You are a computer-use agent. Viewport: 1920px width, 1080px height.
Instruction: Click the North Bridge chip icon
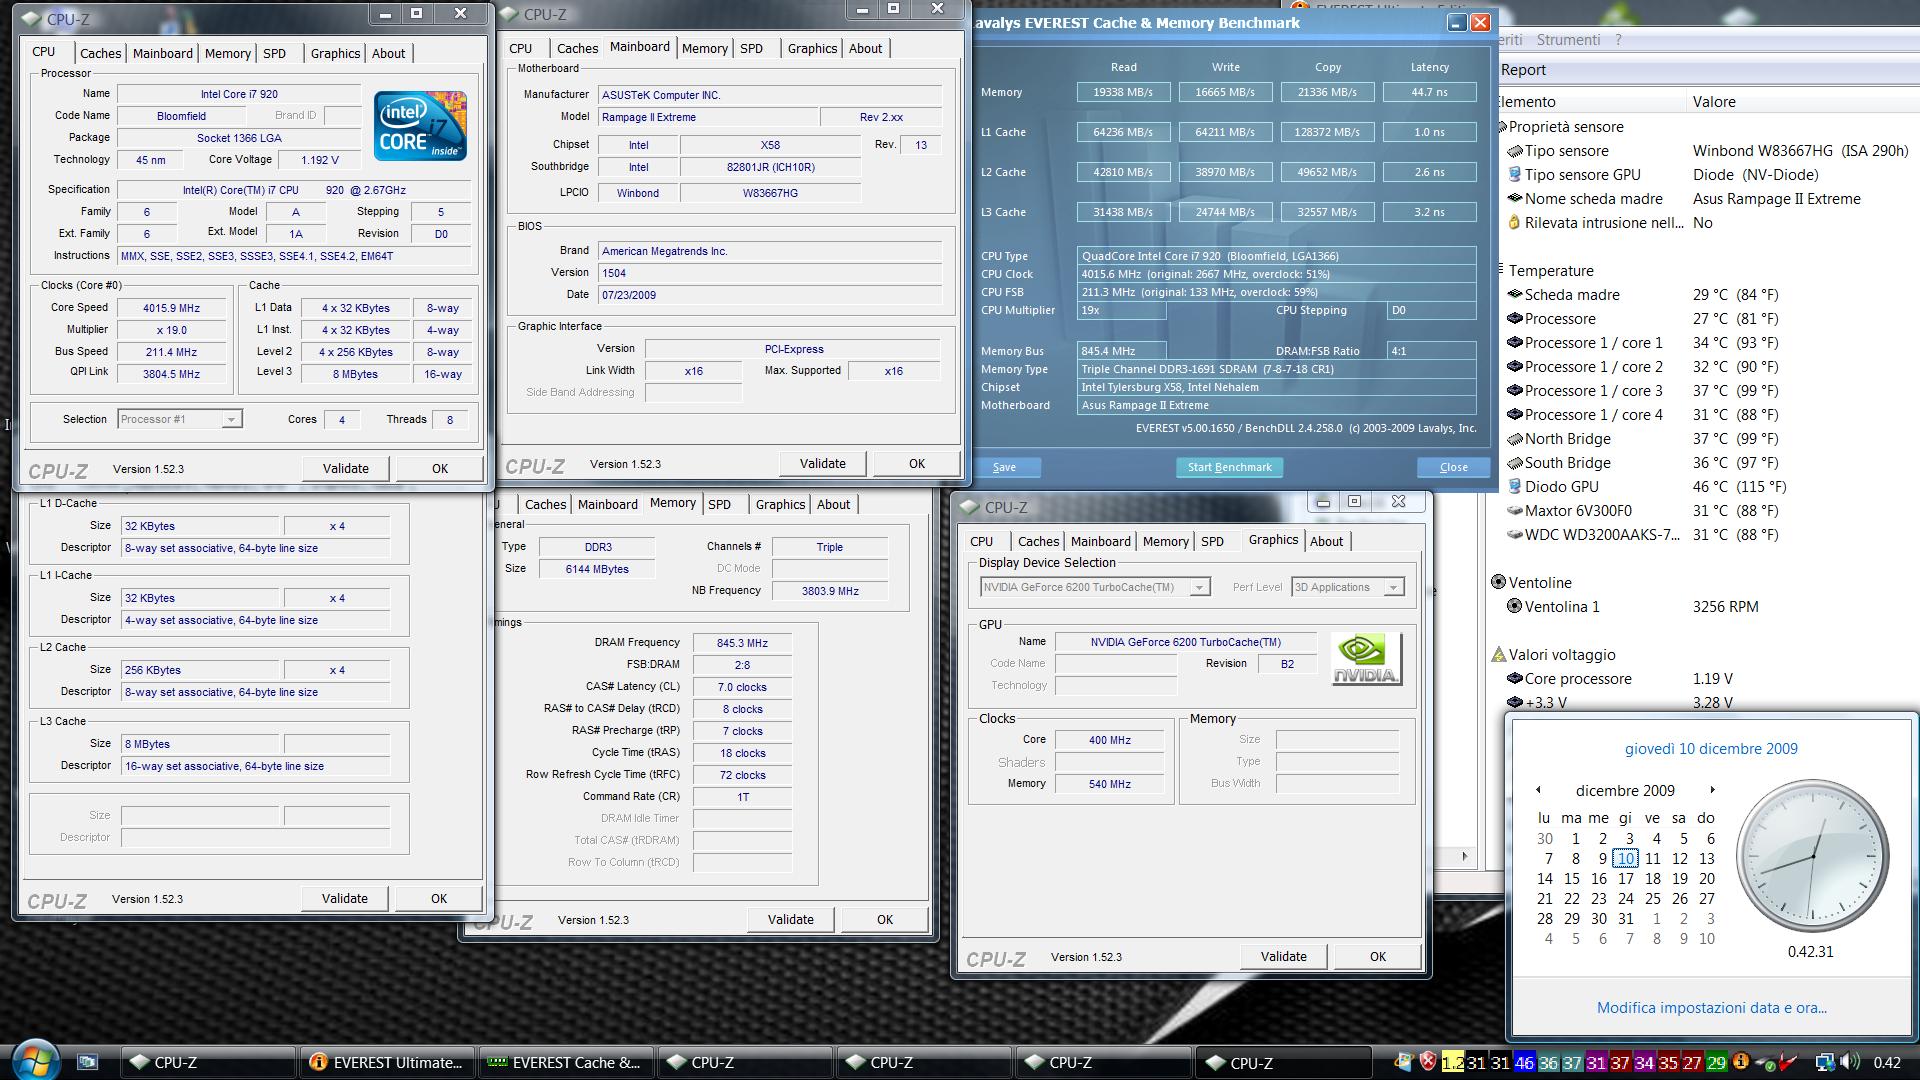tap(1515, 439)
